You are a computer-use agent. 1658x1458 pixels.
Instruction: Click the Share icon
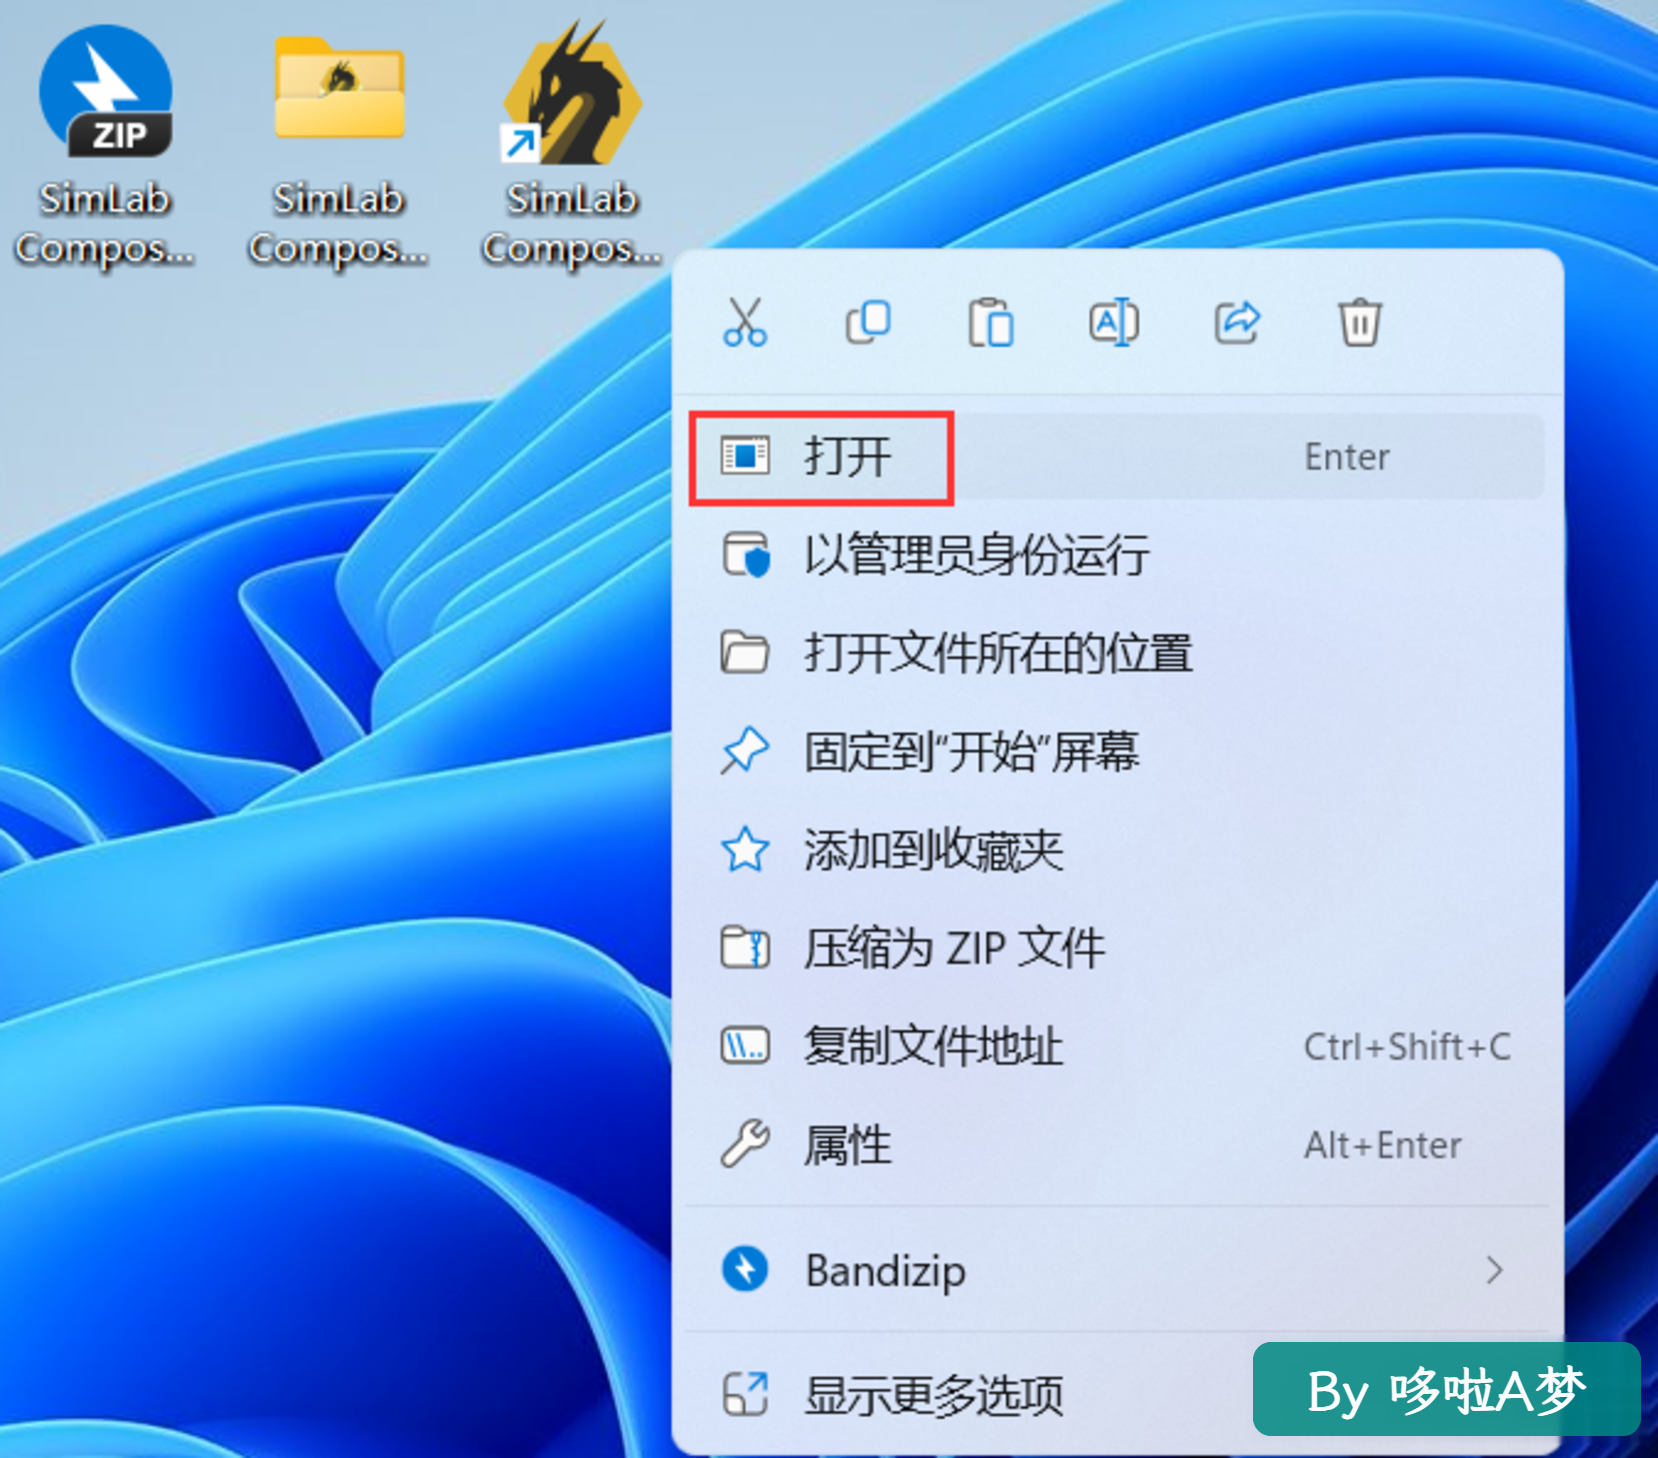(x=1237, y=322)
